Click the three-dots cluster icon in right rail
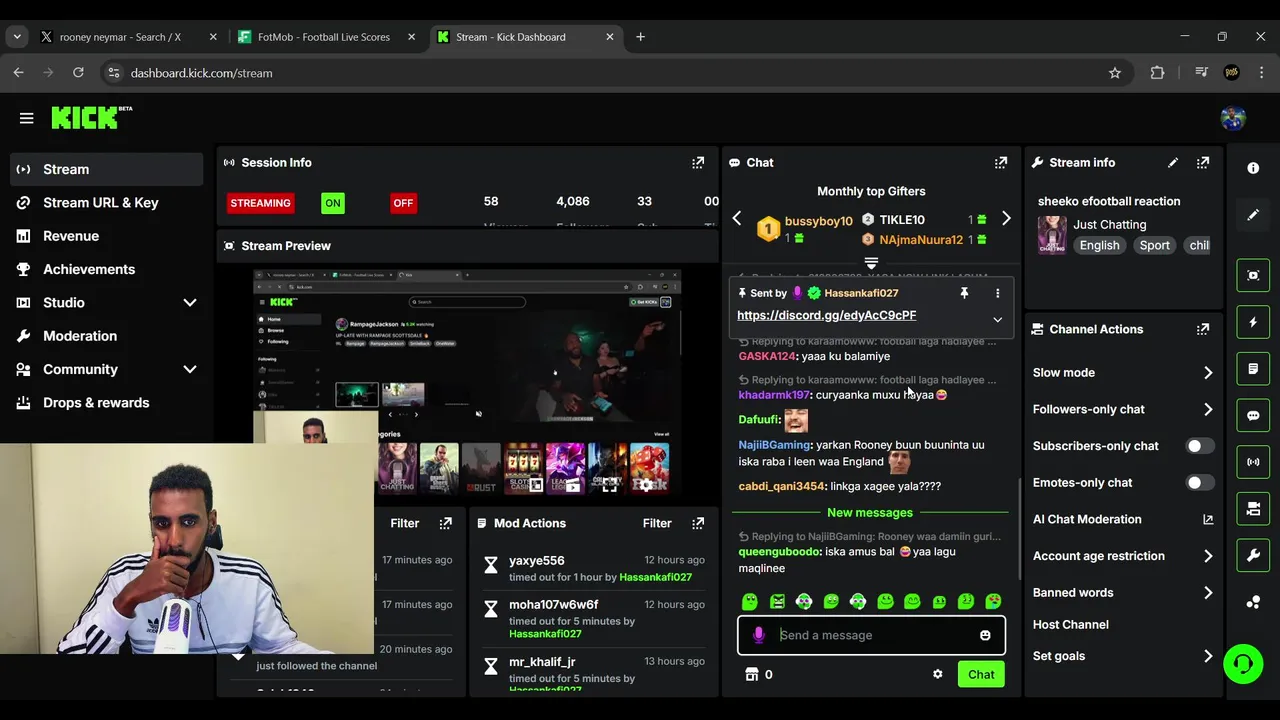The width and height of the screenshot is (1280, 720). 1253,602
